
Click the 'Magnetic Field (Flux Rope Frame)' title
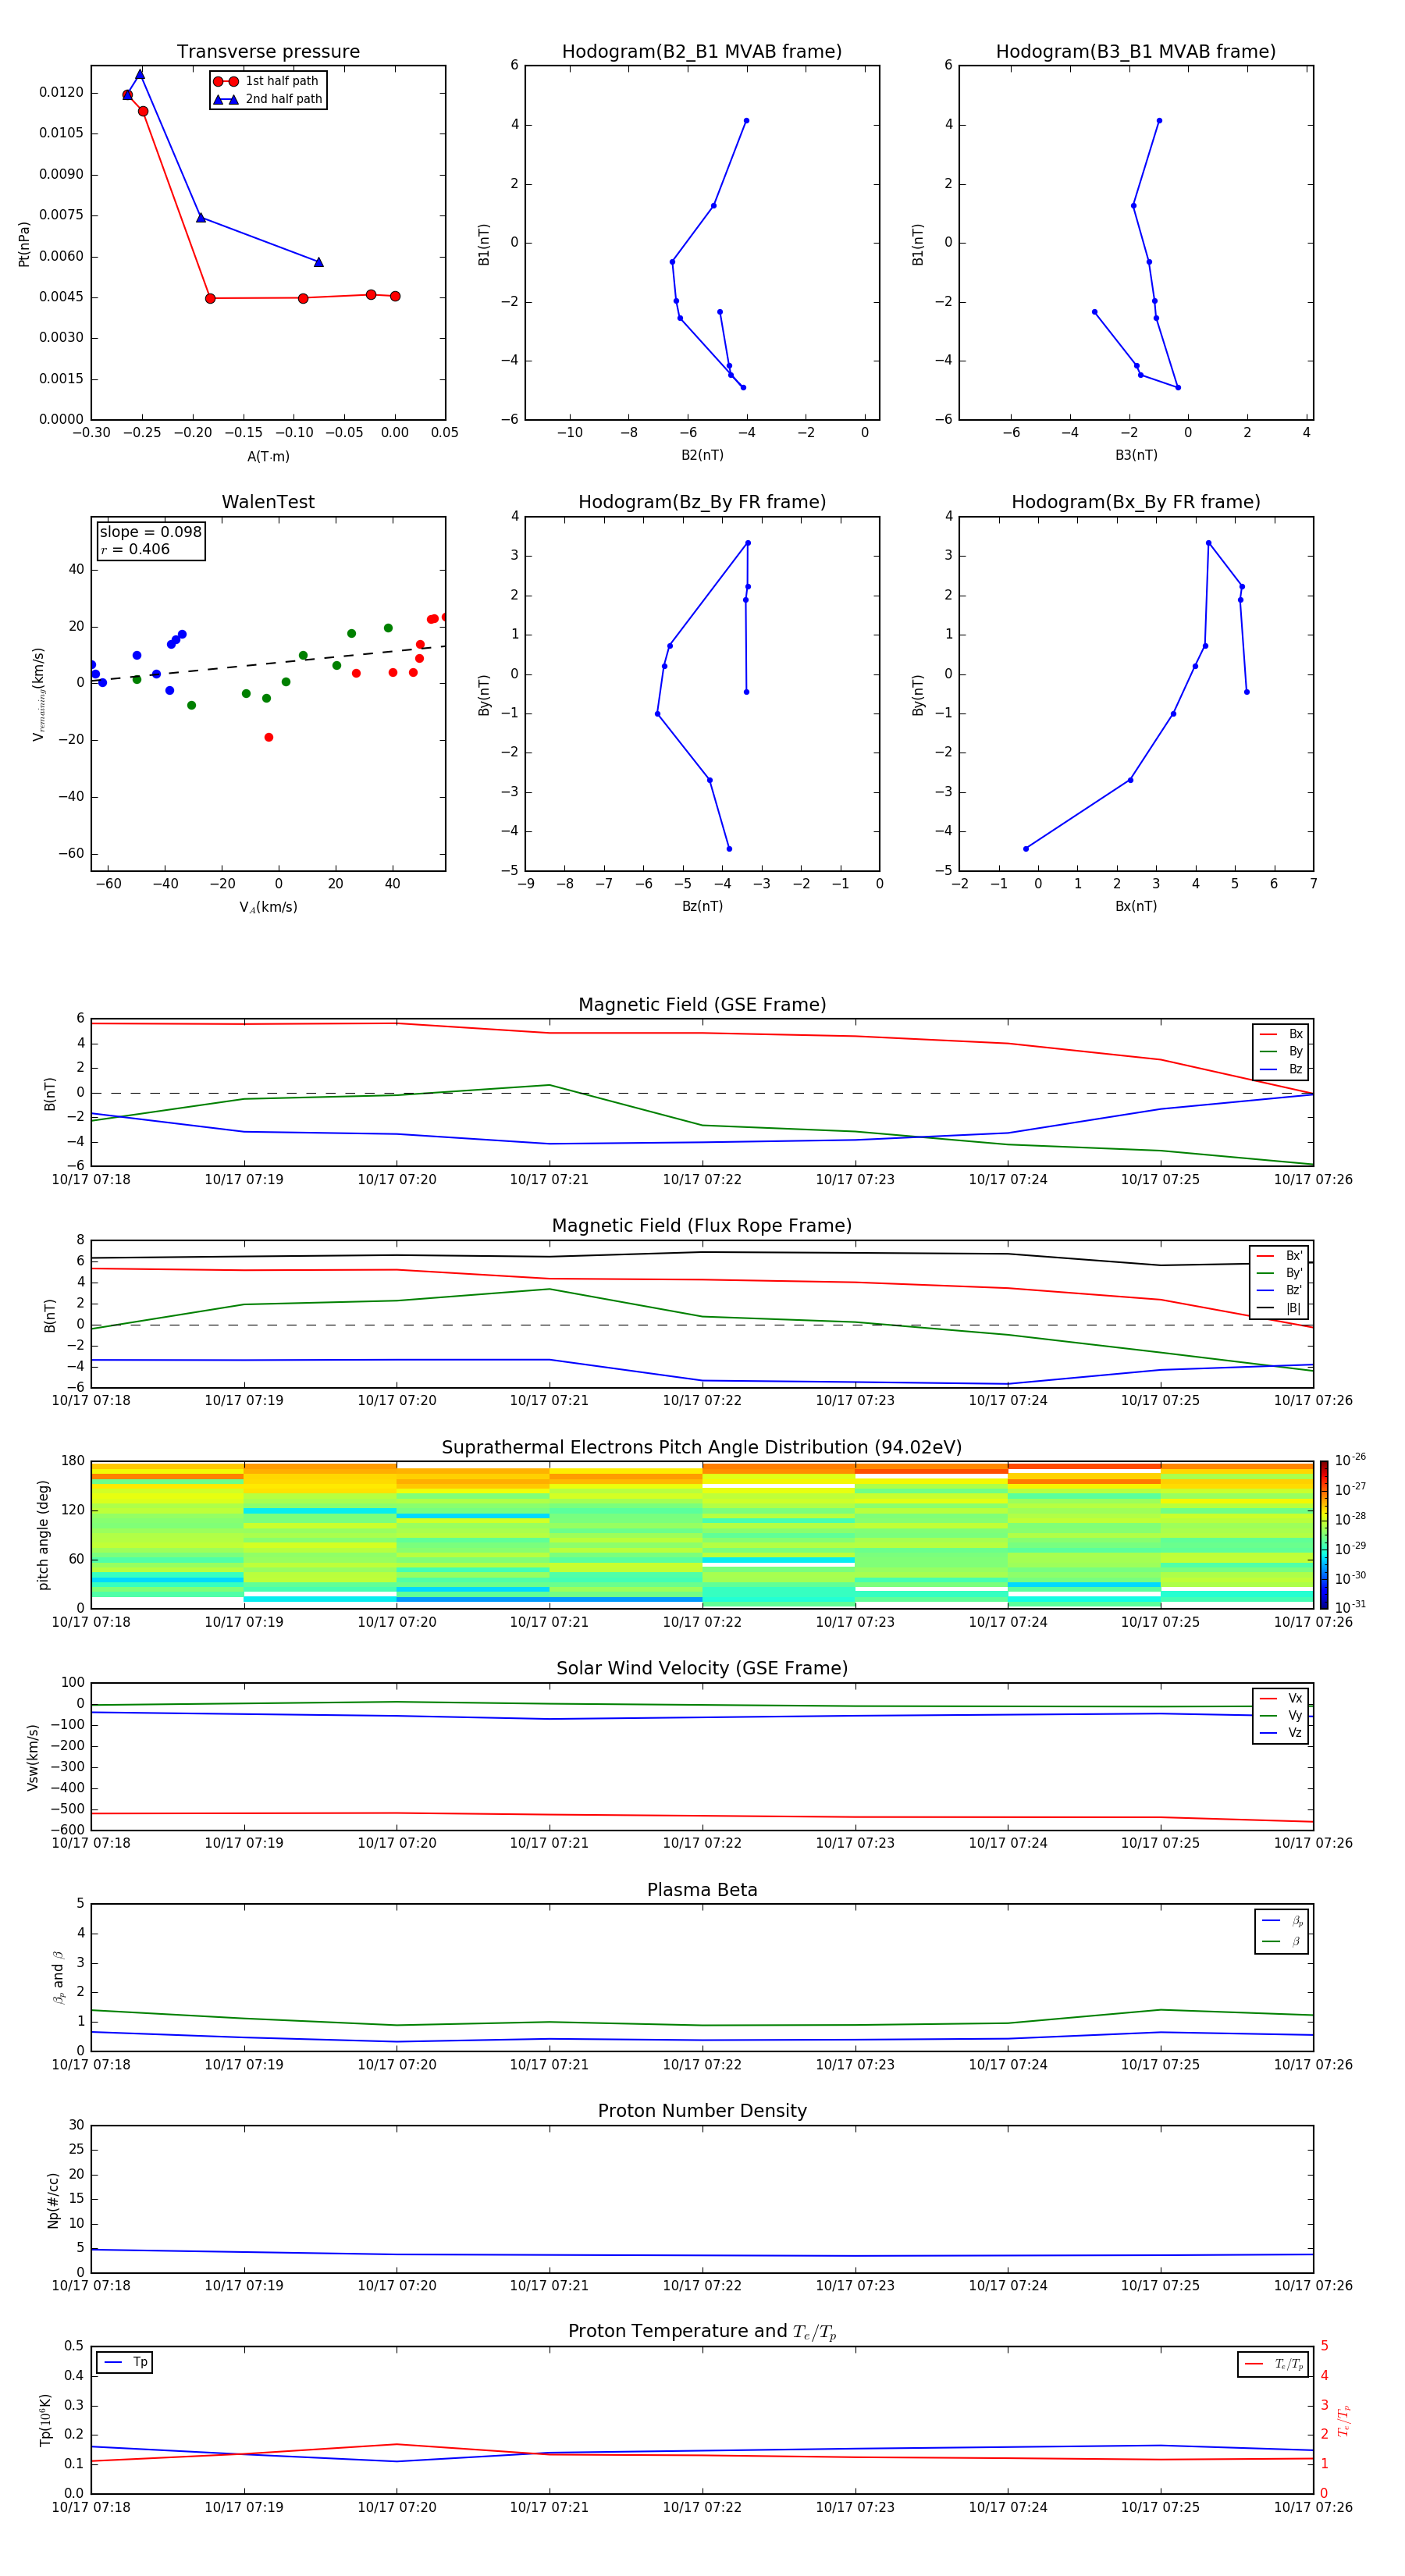(702, 1226)
